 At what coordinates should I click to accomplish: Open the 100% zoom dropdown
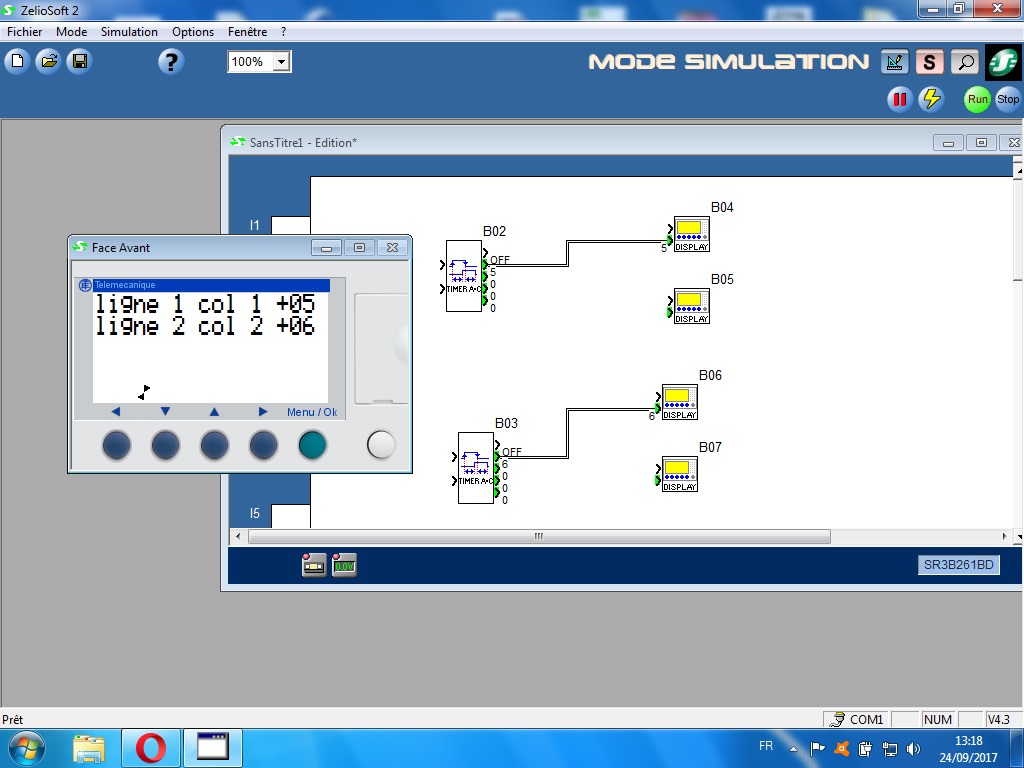281,62
